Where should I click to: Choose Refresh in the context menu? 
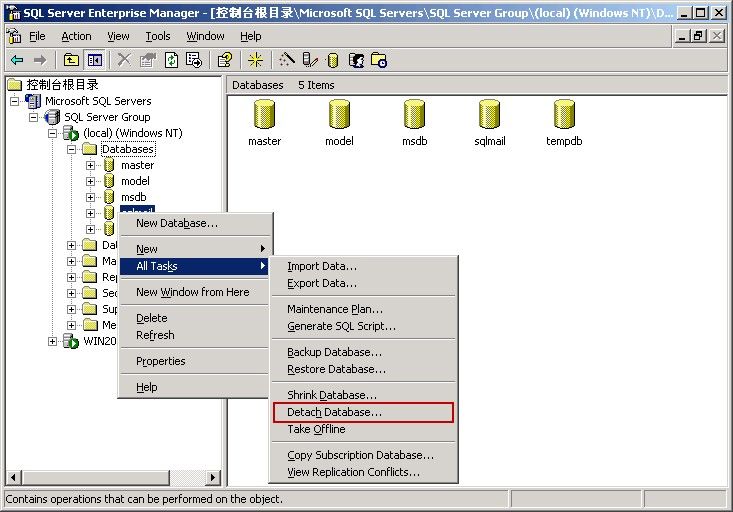(x=194, y=335)
